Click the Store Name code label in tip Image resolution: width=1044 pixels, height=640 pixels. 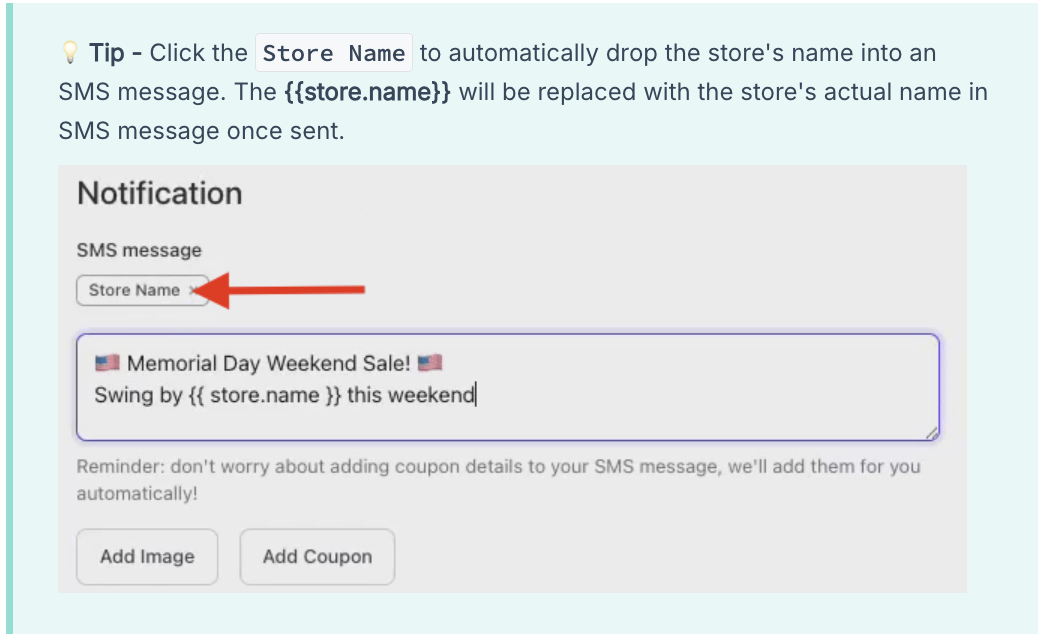pyautogui.click(x=334, y=53)
